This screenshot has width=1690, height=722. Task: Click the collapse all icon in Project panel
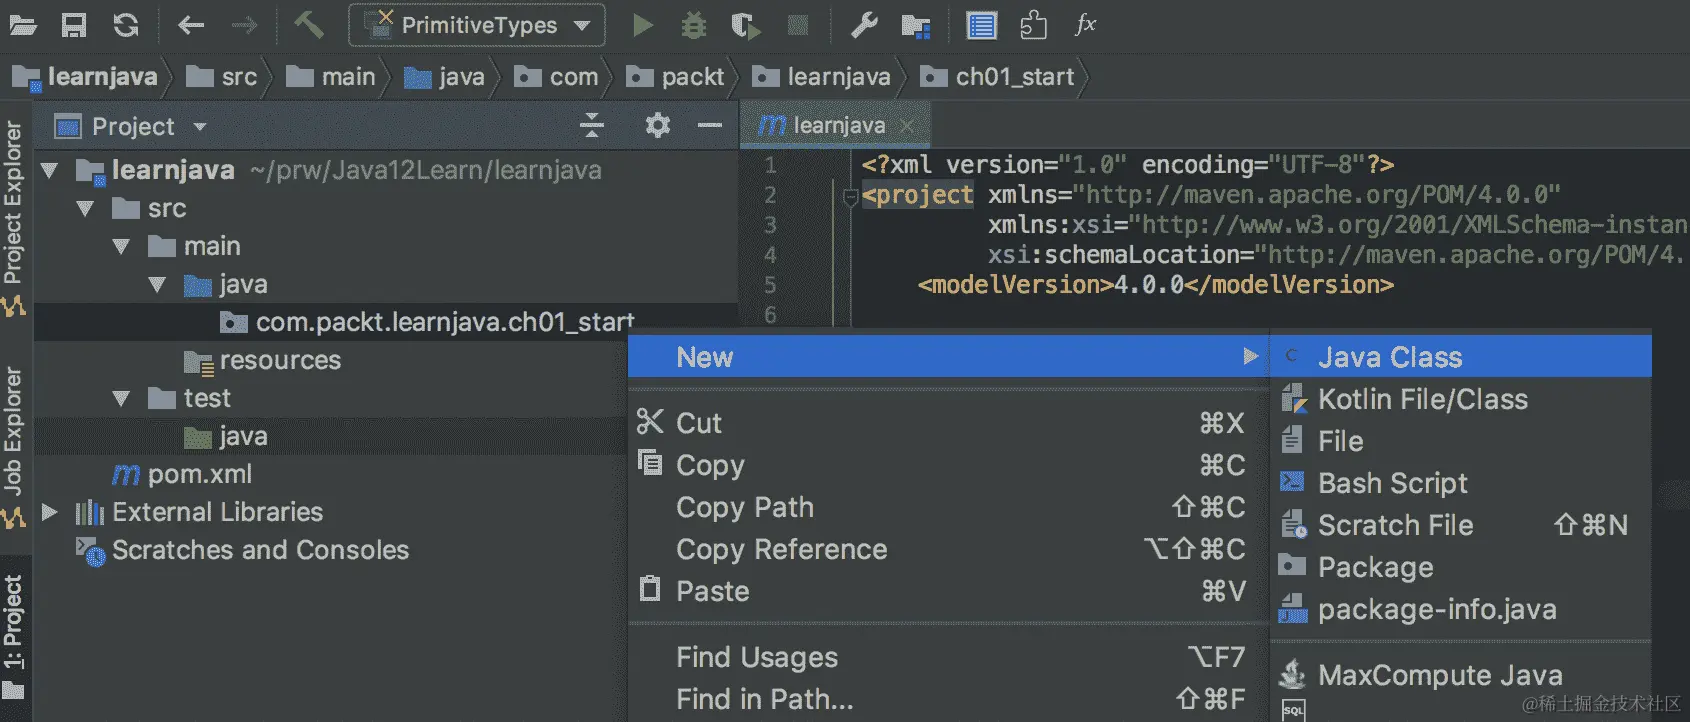pyautogui.click(x=592, y=125)
